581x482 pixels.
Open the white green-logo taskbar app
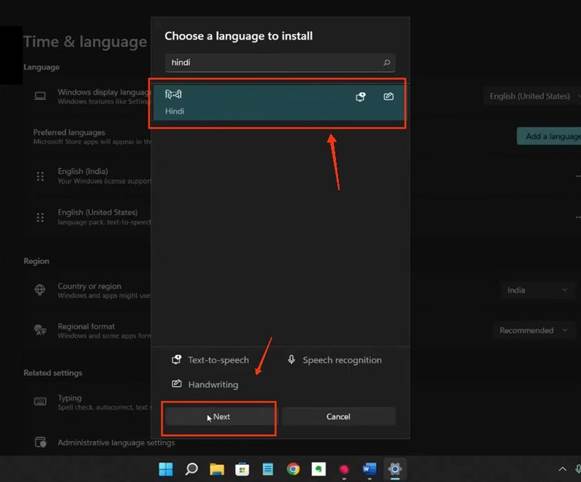point(319,469)
